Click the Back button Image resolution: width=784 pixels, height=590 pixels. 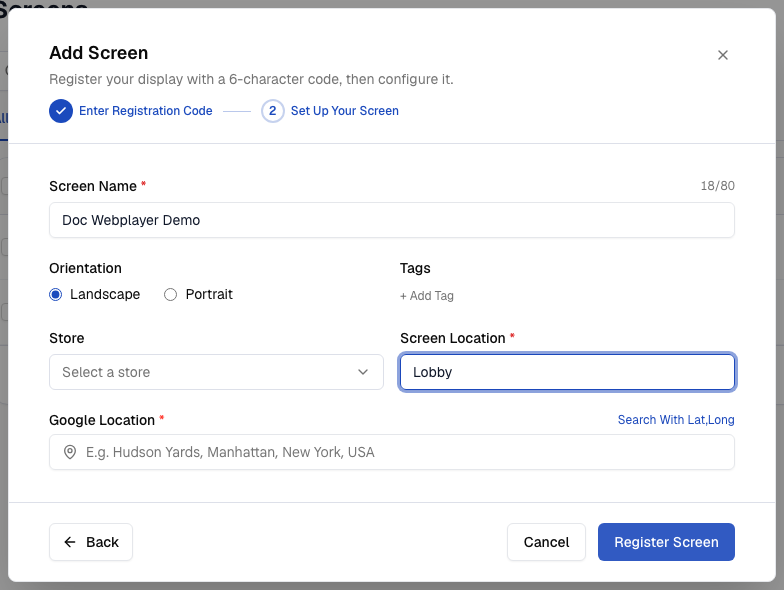click(91, 542)
